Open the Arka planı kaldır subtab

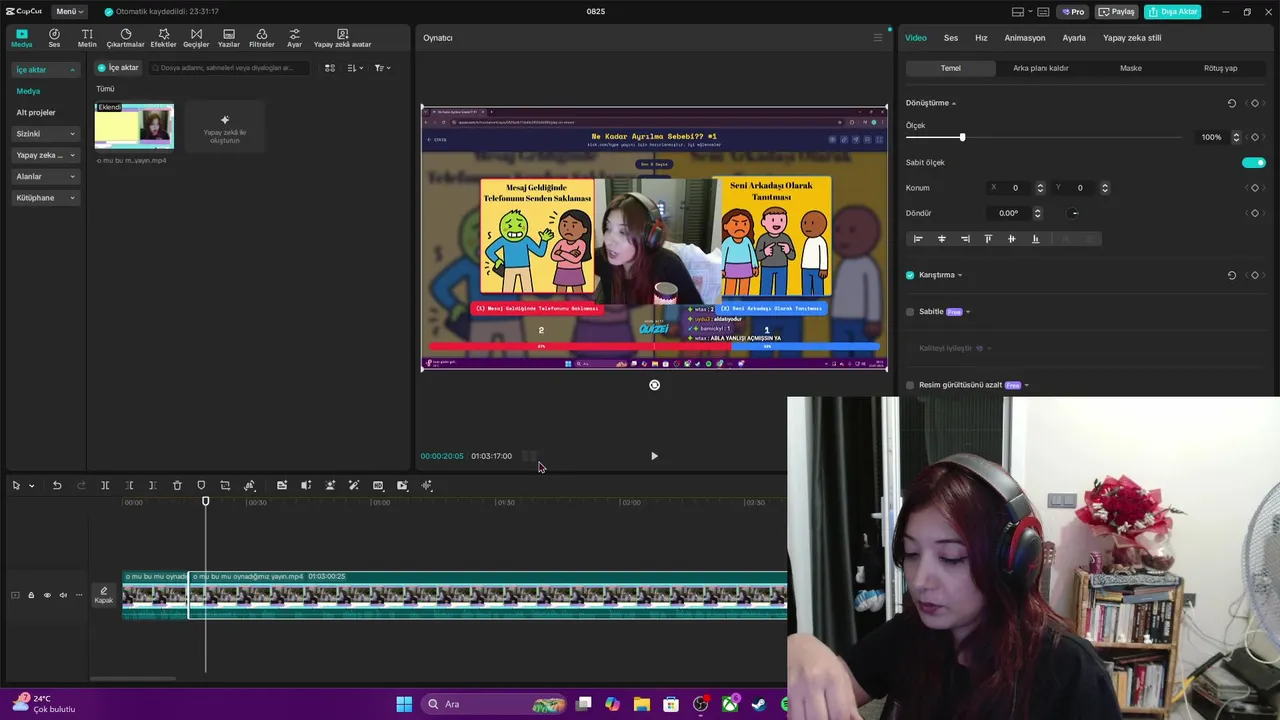click(1041, 68)
